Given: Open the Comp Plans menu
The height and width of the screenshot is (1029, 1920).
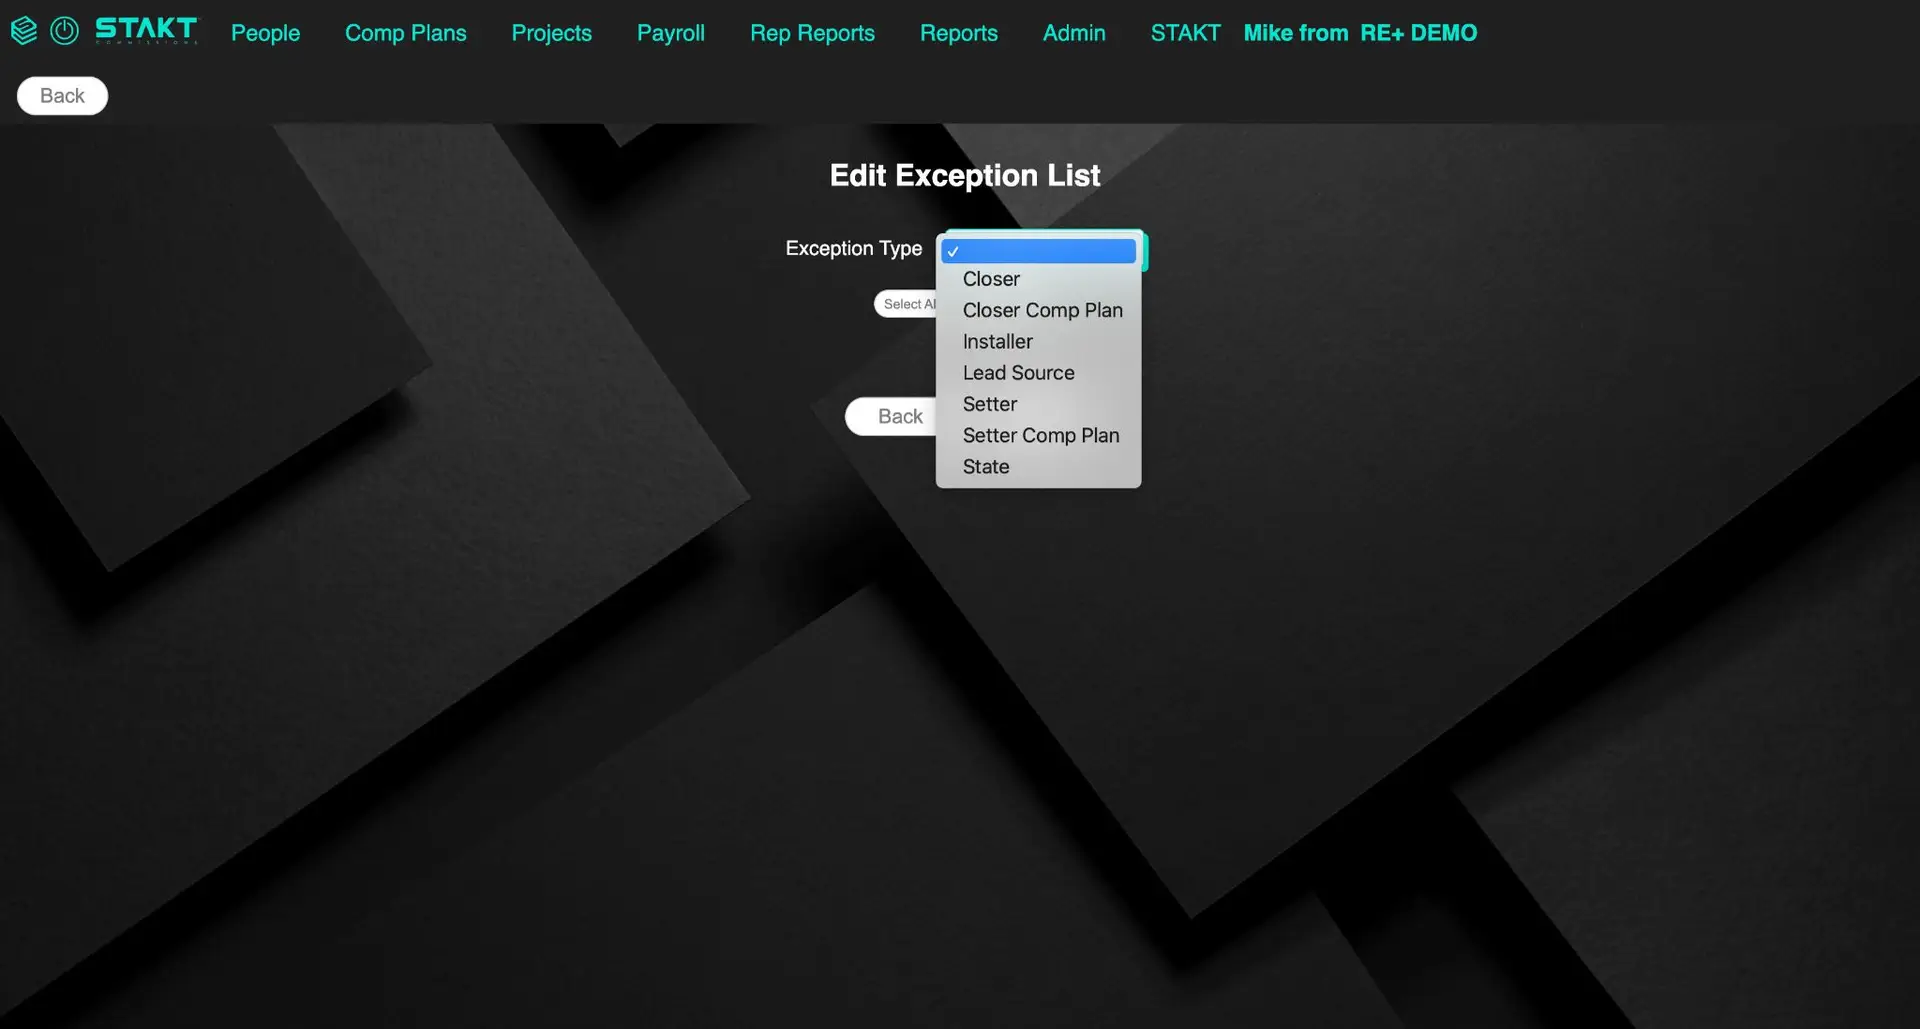Looking at the screenshot, I should pos(406,33).
